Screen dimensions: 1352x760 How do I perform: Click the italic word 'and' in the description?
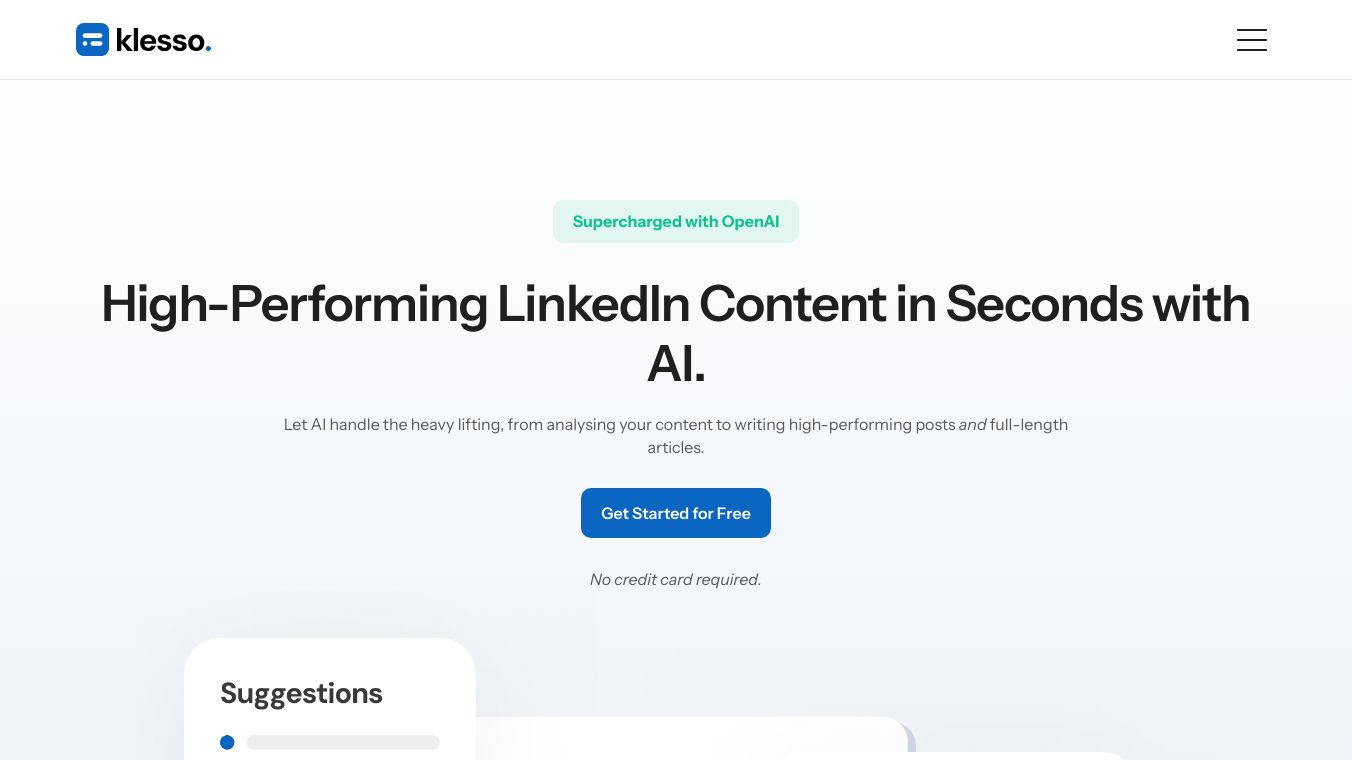[x=972, y=425]
